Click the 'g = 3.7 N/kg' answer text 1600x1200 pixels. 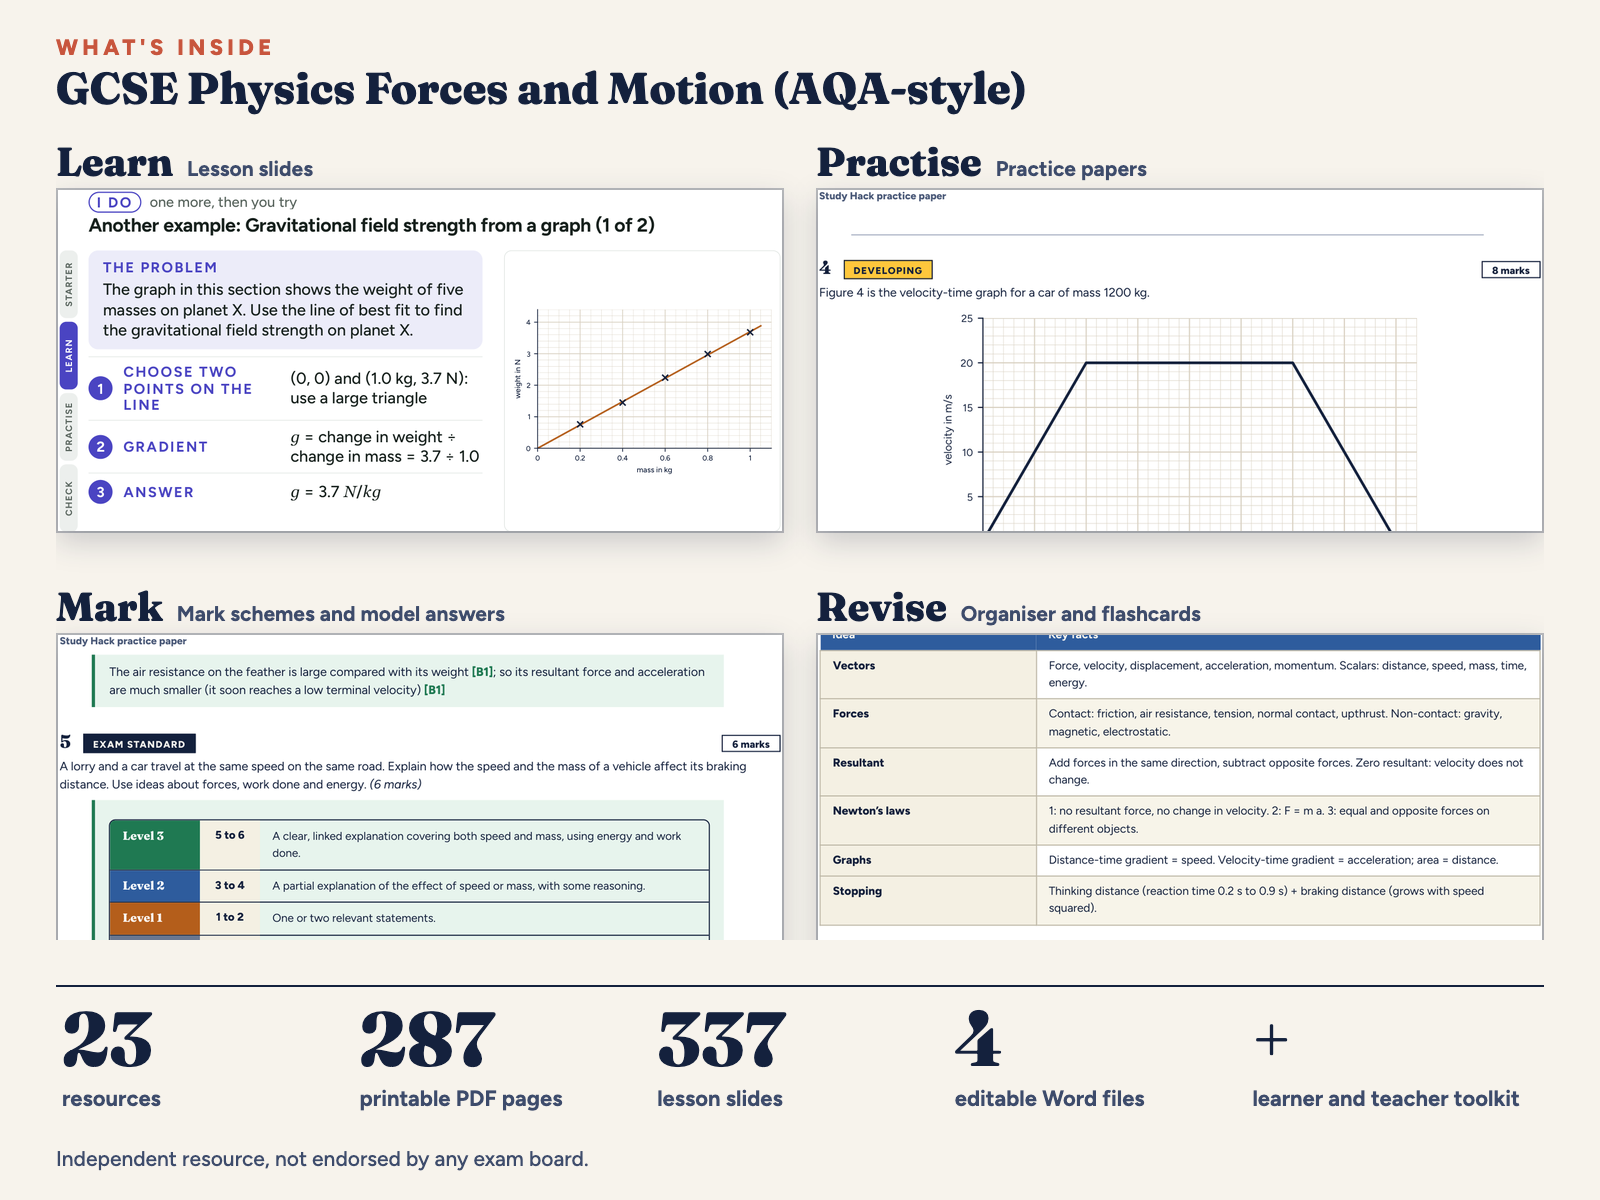[x=335, y=492]
